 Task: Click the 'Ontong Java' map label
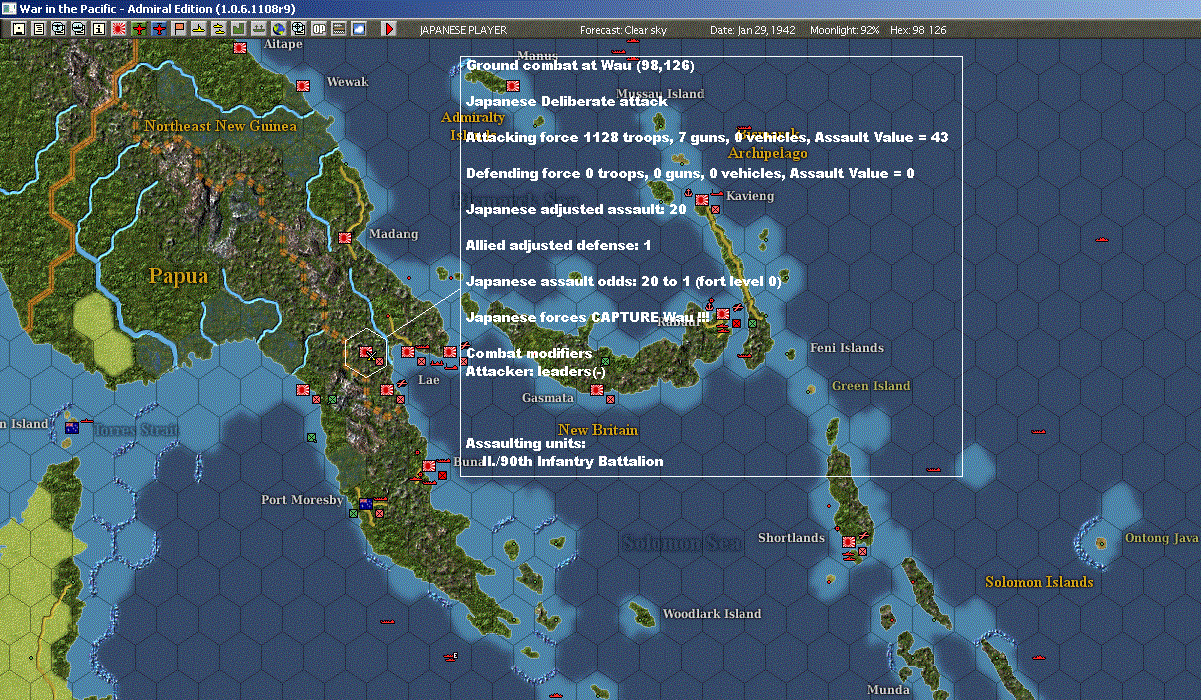coord(1161,538)
